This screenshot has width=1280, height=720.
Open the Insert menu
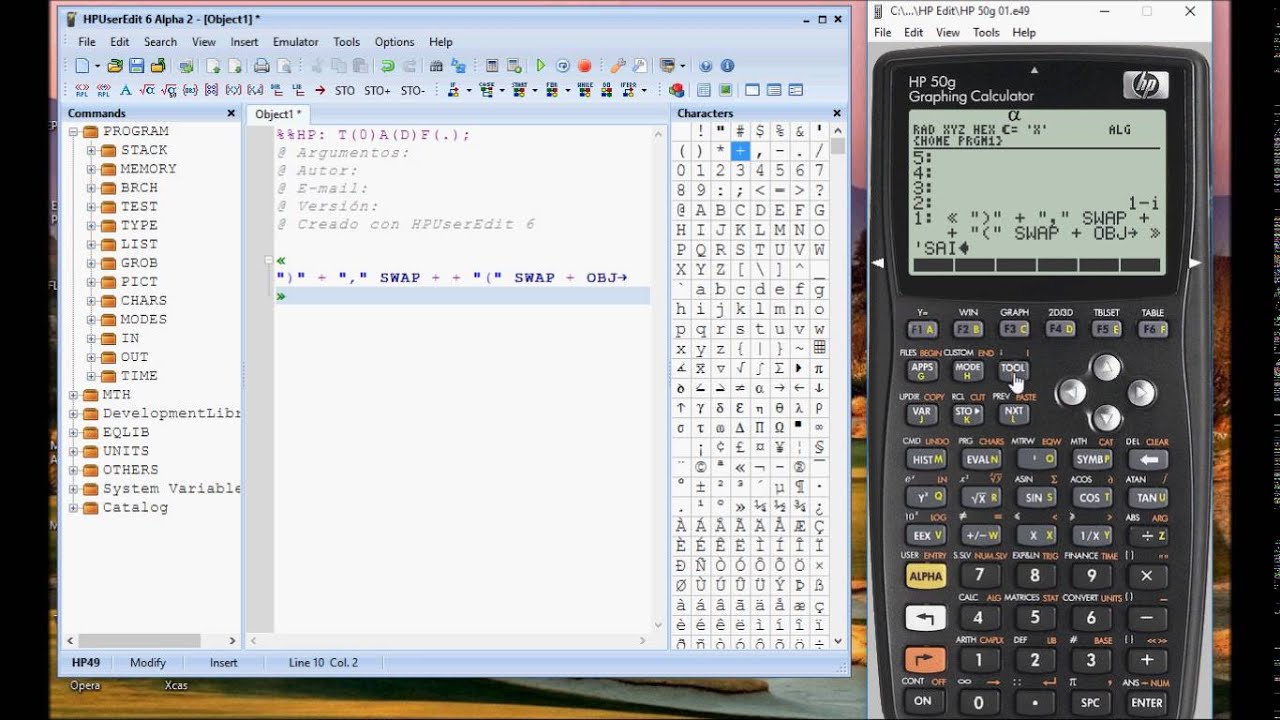coord(244,42)
